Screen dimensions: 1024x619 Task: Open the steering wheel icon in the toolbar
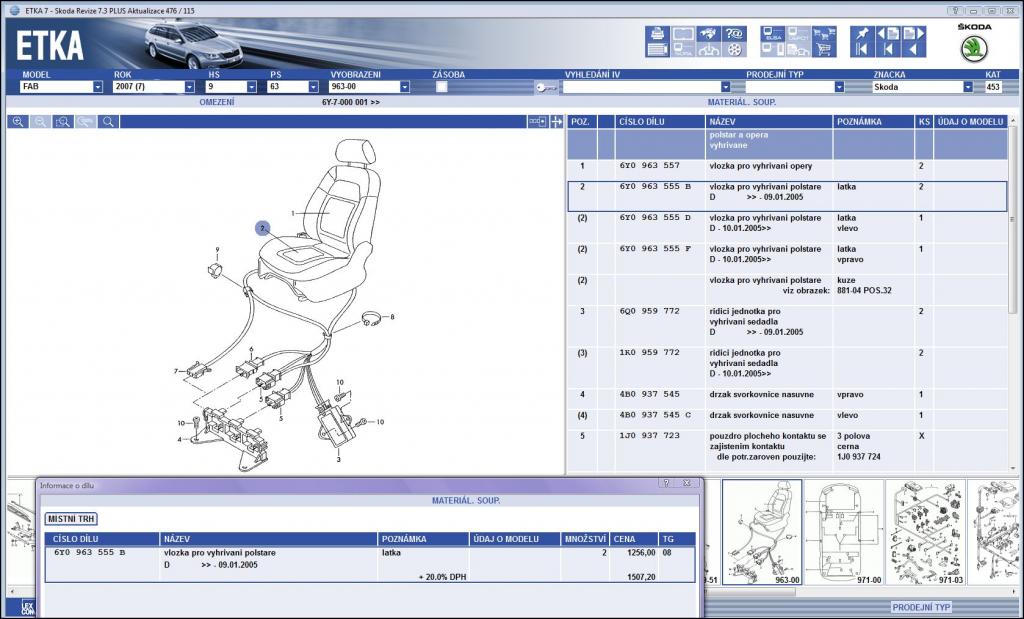point(709,50)
